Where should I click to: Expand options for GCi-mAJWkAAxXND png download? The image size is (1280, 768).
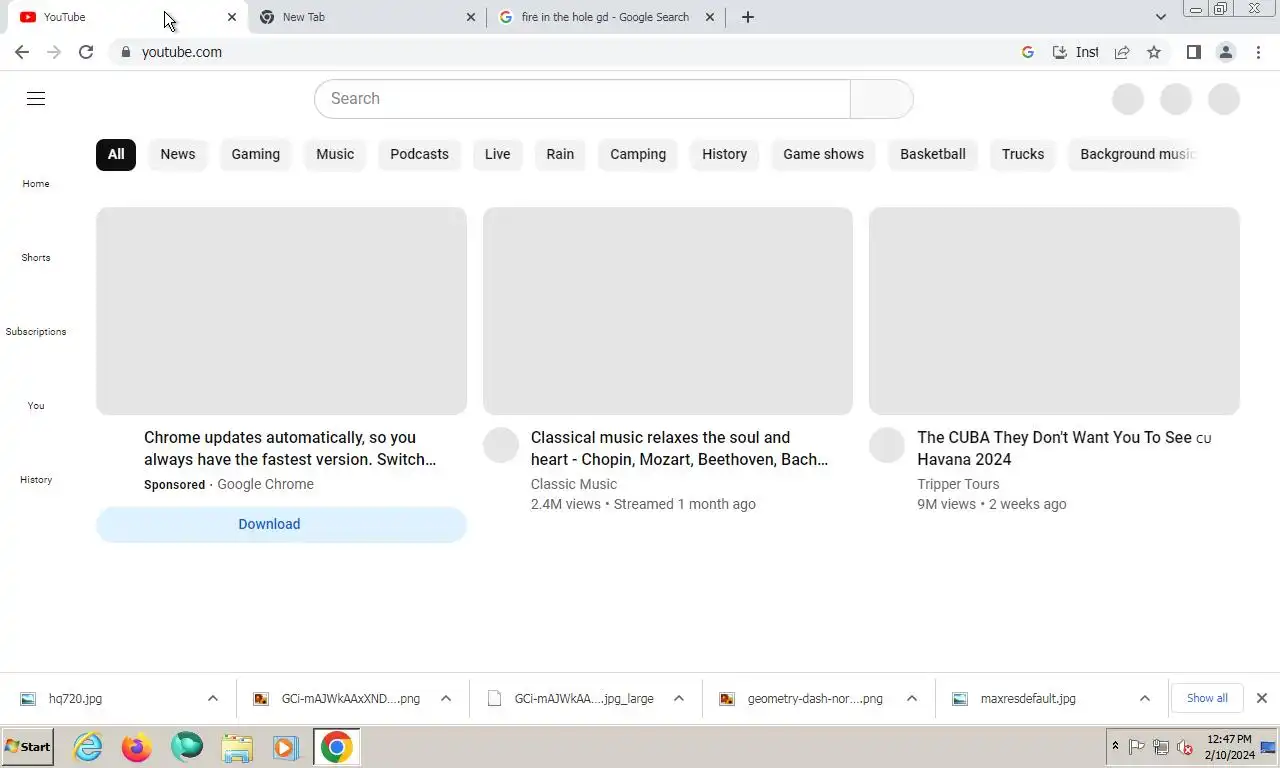(x=446, y=699)
